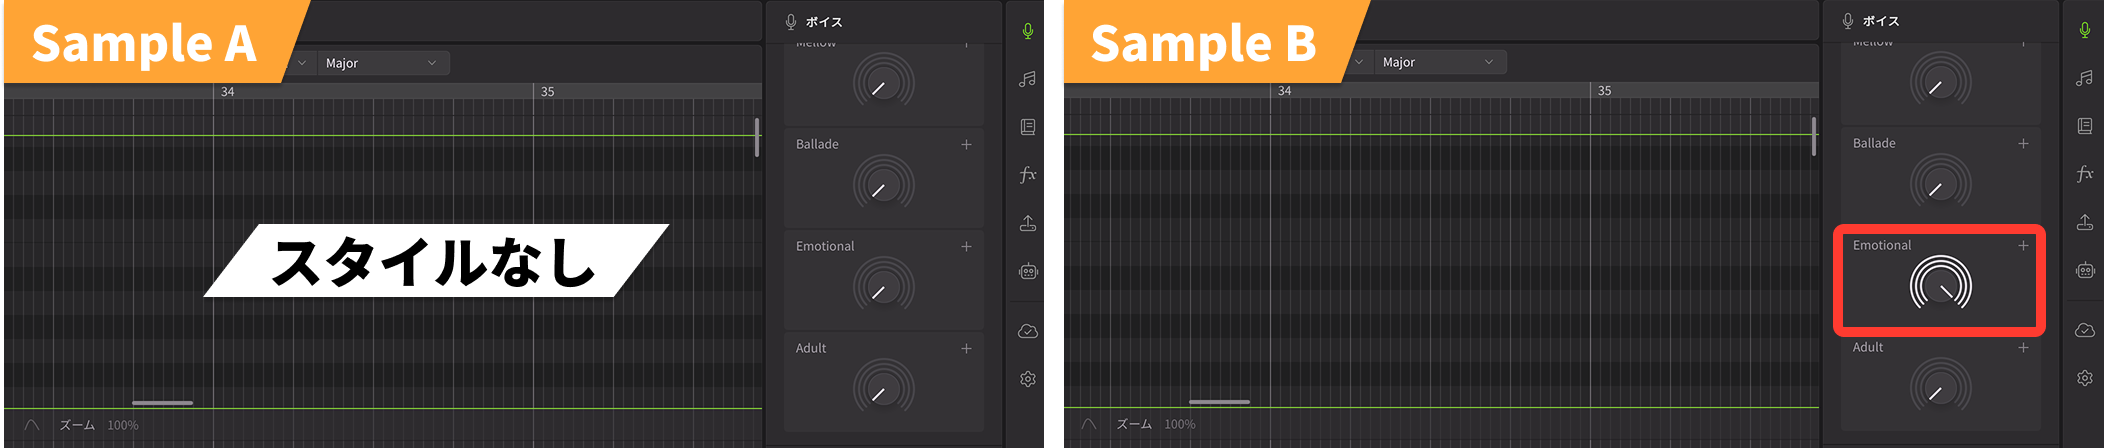Image resolution: width=2104 pixels, height=448 pixels.
Task: Click the plus next to Adult in Sample B
Action: coord(2023,347)
